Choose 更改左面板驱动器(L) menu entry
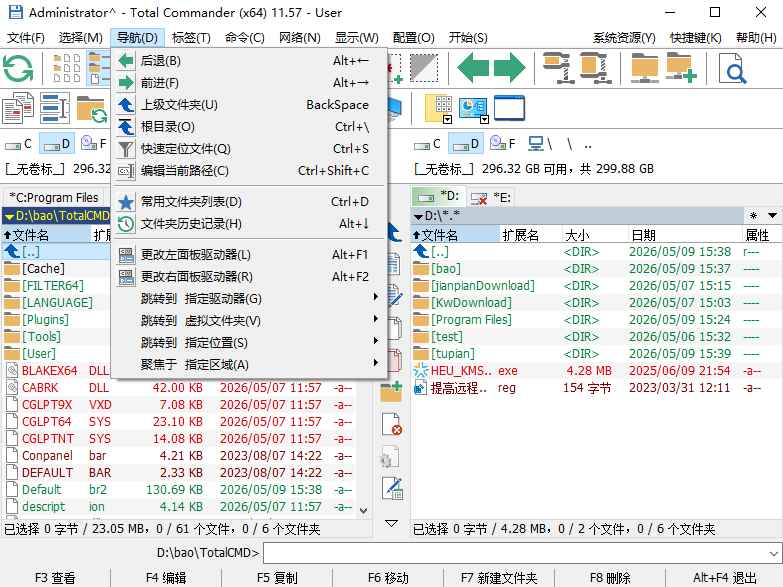The image size is (783, 587). [250, 255]
